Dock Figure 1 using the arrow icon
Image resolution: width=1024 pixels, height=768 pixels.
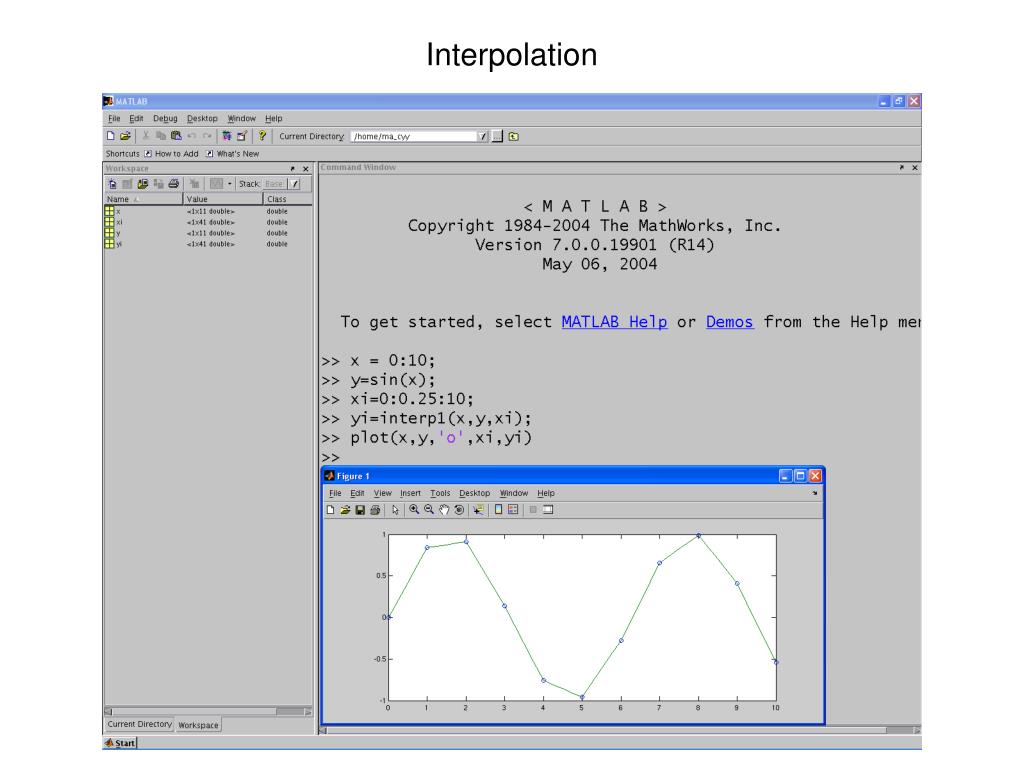815,494
